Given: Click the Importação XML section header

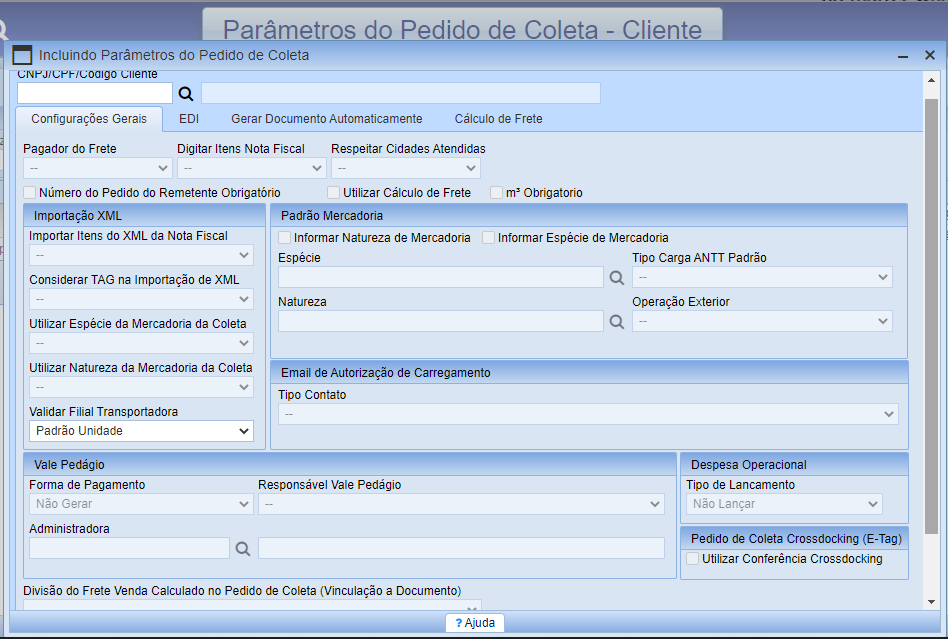Looking at the screenshot, I should click(x=144, y=216).
